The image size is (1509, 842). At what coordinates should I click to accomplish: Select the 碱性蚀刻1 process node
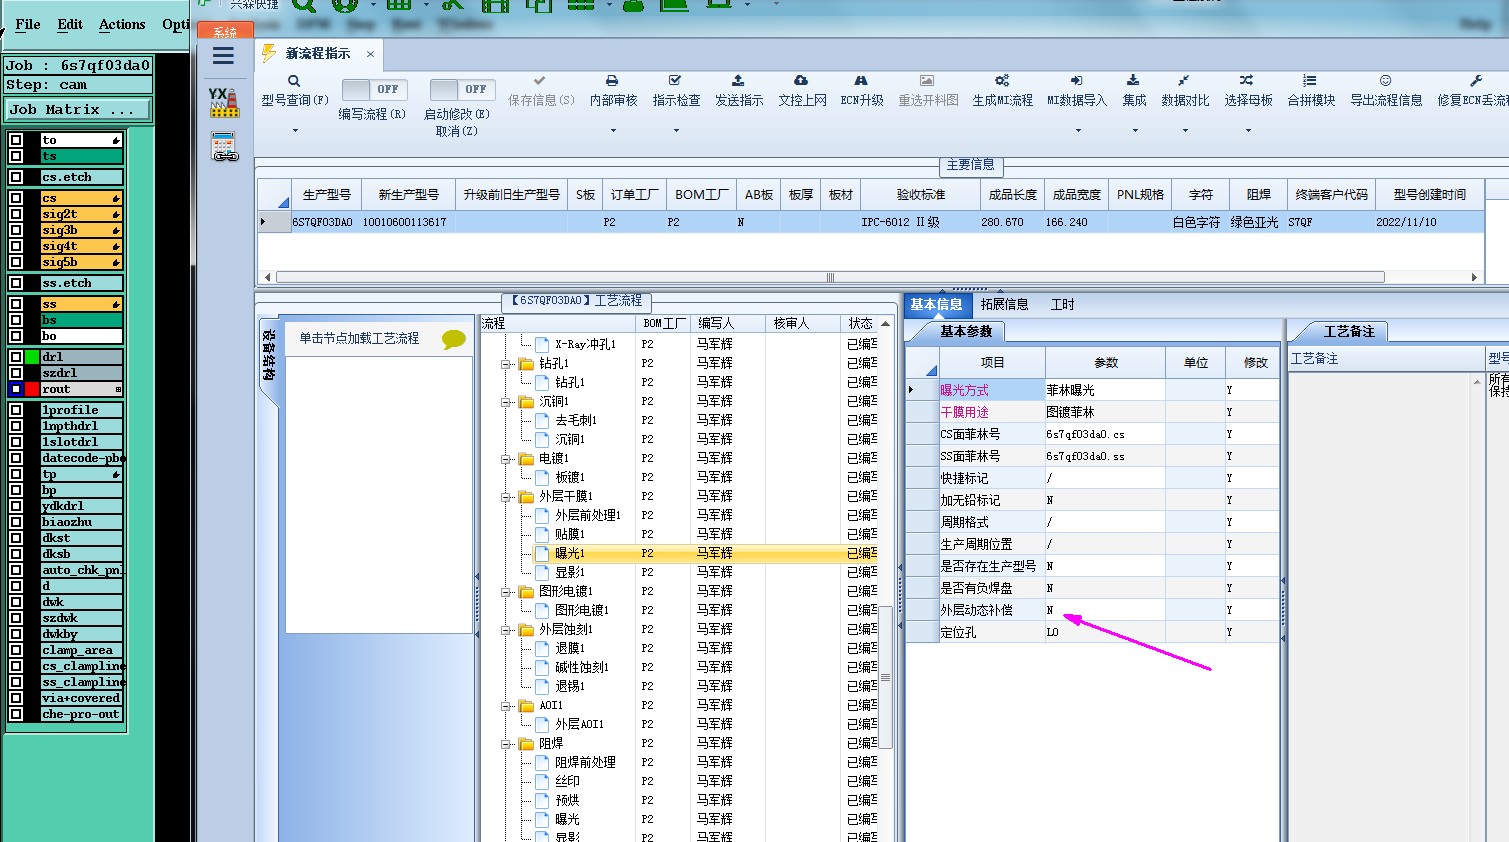[x=582, y=667]
